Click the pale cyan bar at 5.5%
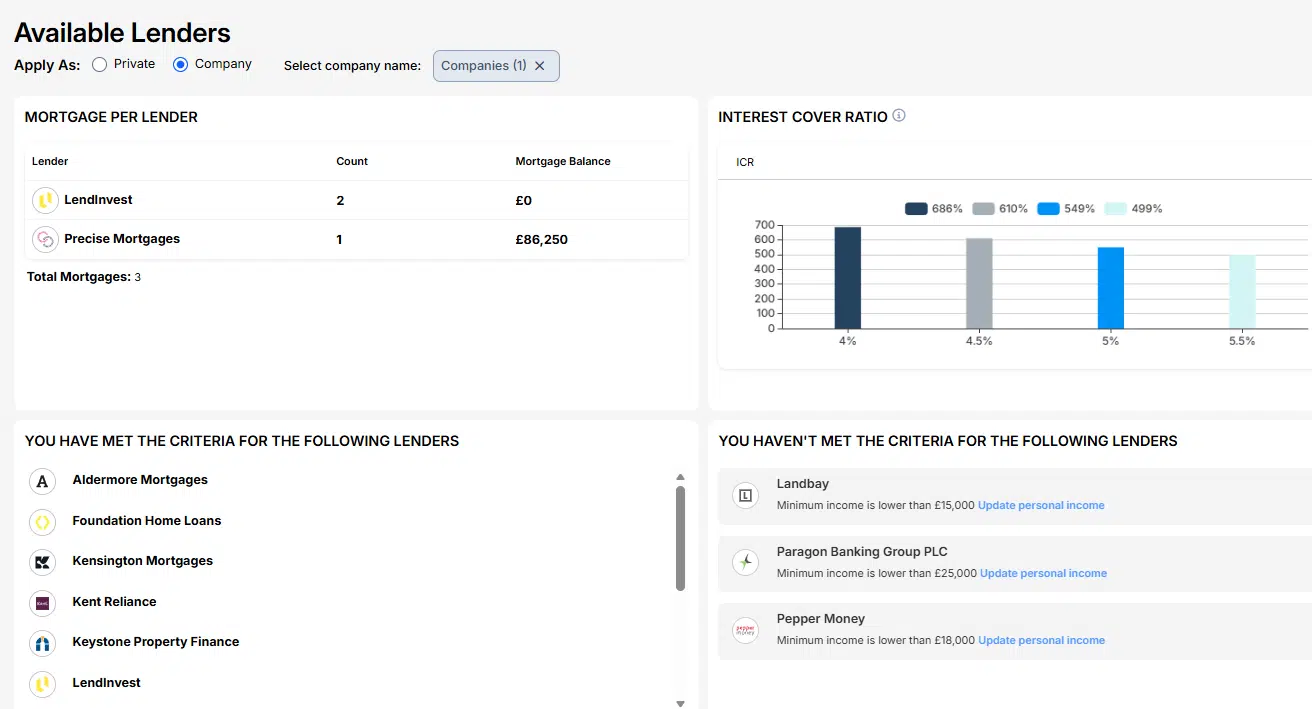The image size is (1312, 709). (x=1242, y=292)
